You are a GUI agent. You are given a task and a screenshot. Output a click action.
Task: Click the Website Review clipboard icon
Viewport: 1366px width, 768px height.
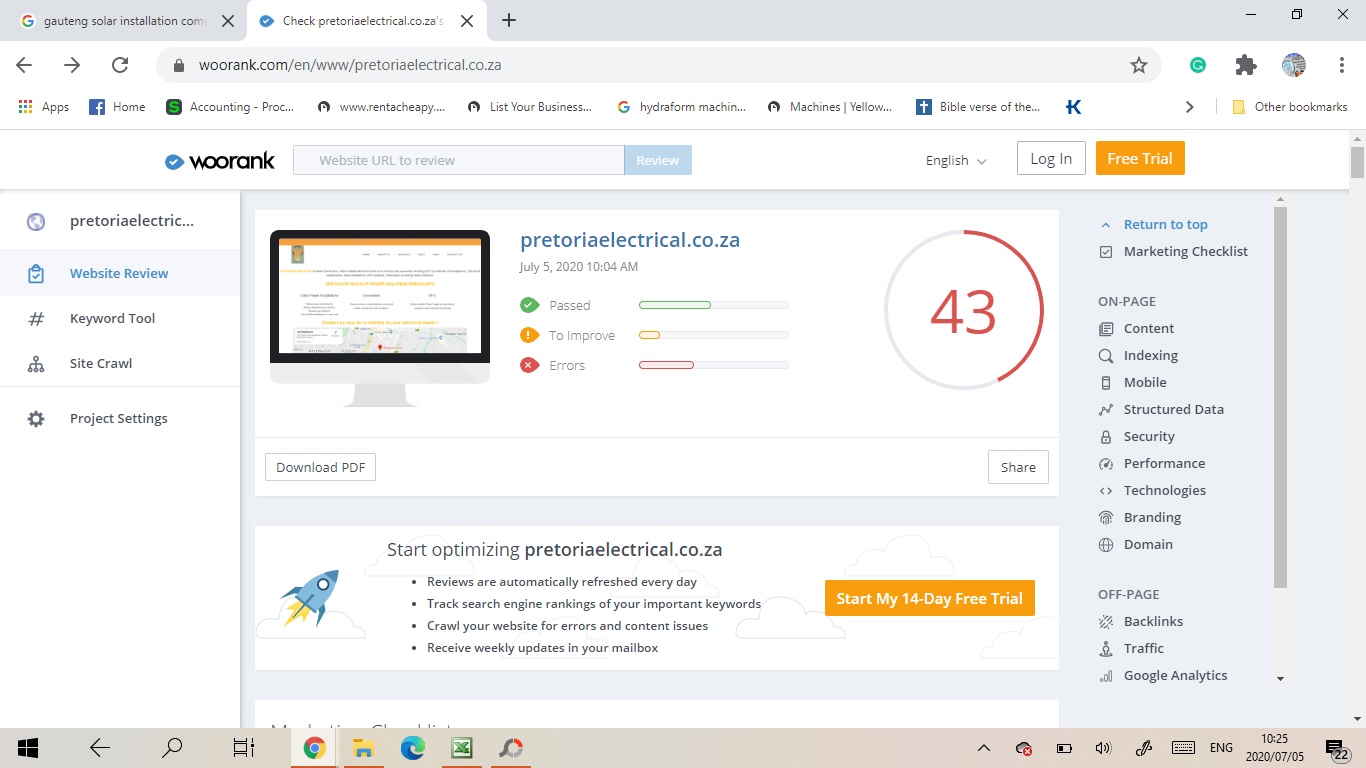click(x=36, y=274)
